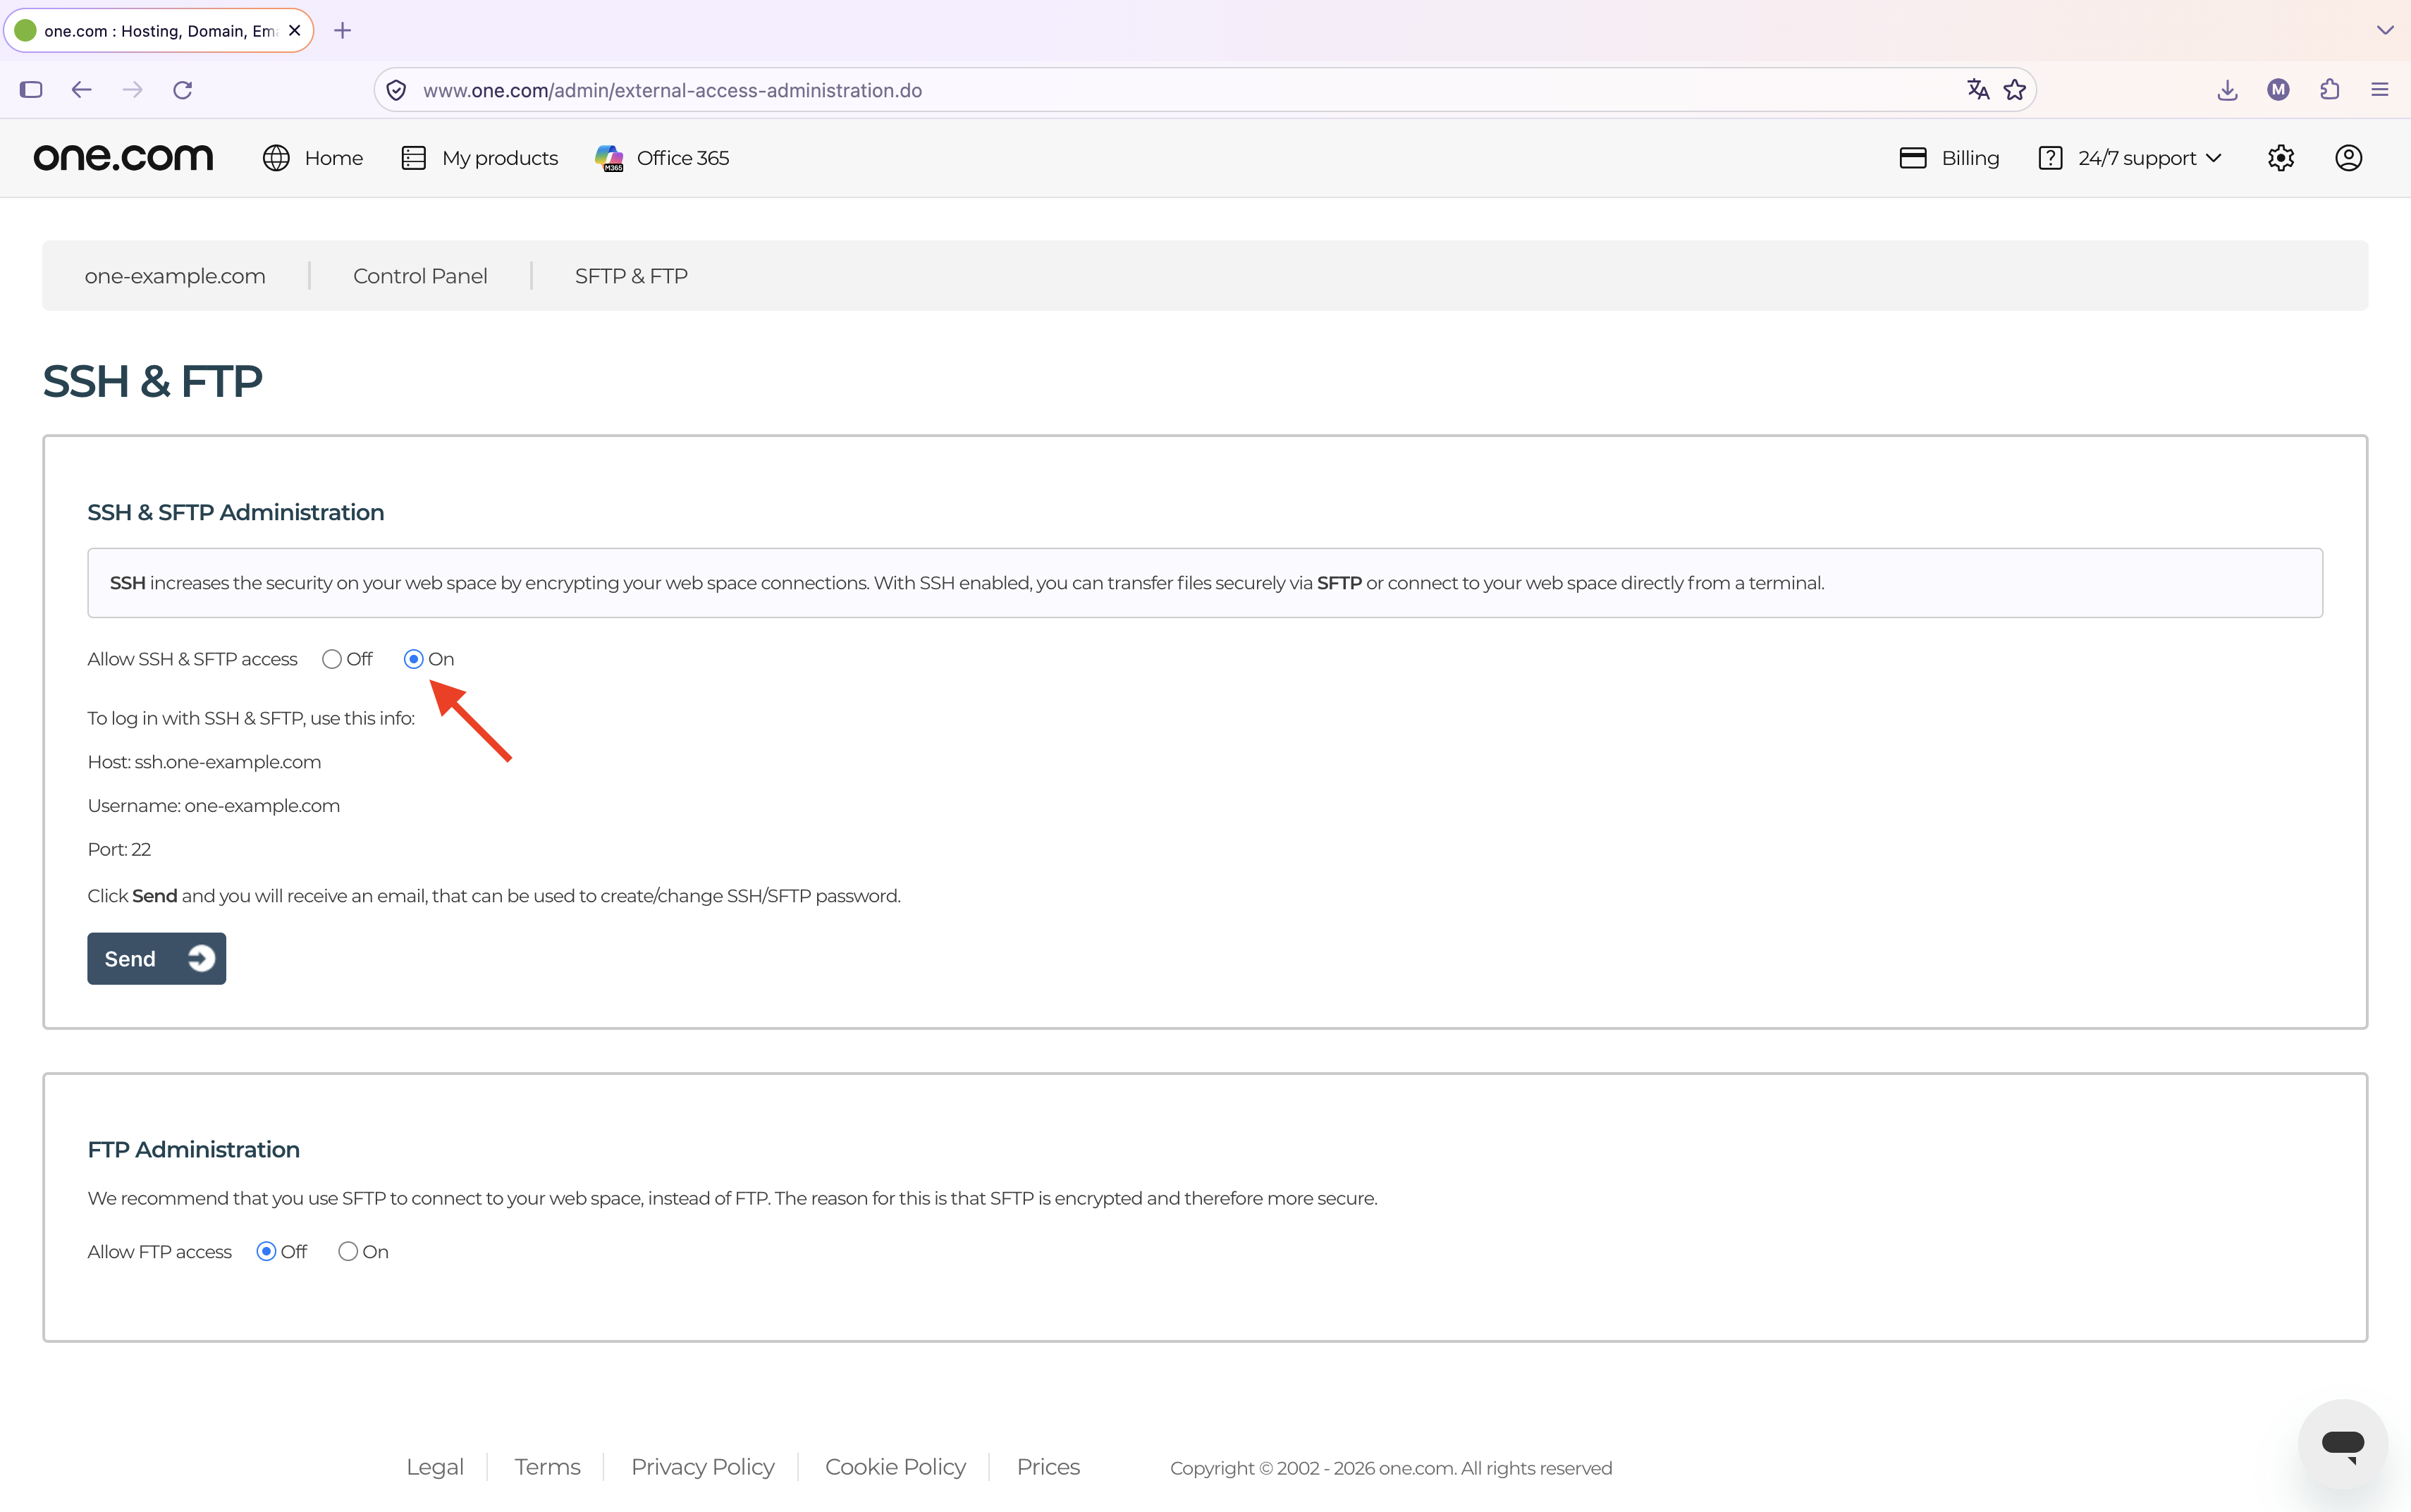2411x1512 pixels.
Task: Click the browser forward arrow
Action: coord(132,90)
